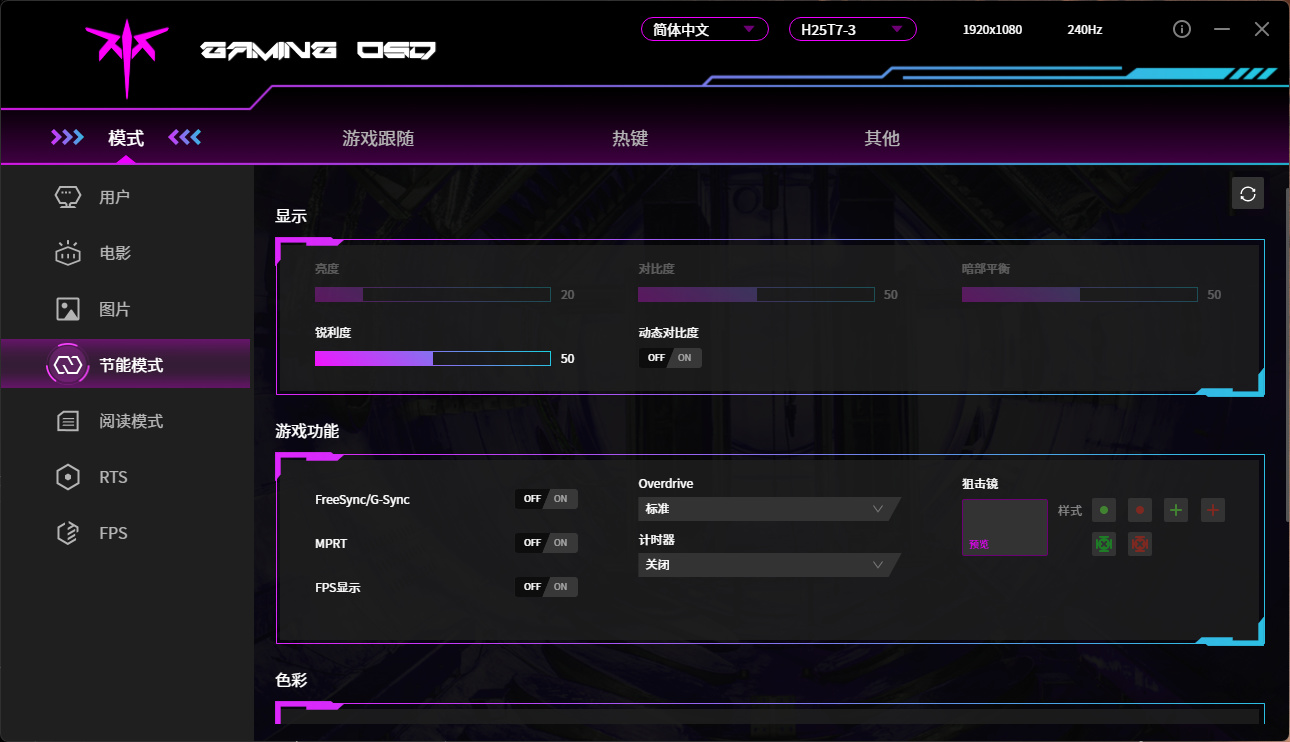This screenshot has width=1290, height=742.
Task: Choose the green scope reticle crosshair style
Action: [x=1104, y=544]
